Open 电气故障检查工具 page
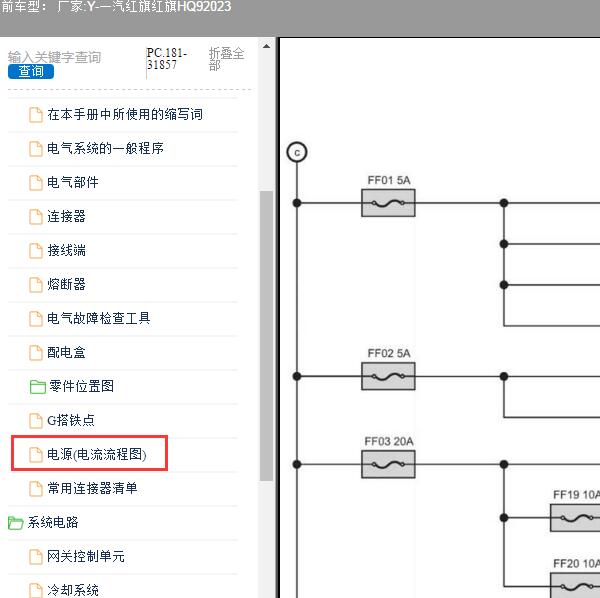The image size is (600, 598). coord(98,318)
